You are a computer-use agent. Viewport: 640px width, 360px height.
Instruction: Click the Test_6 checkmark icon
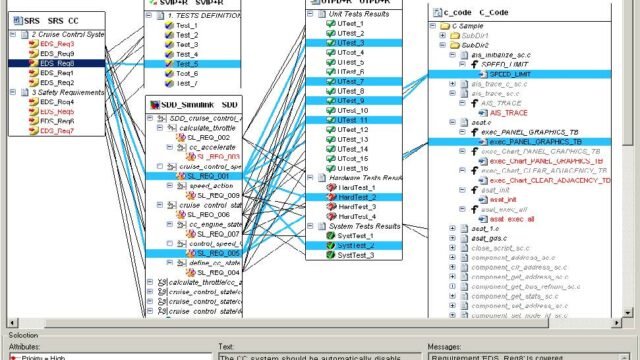click(x=169, y=73)
